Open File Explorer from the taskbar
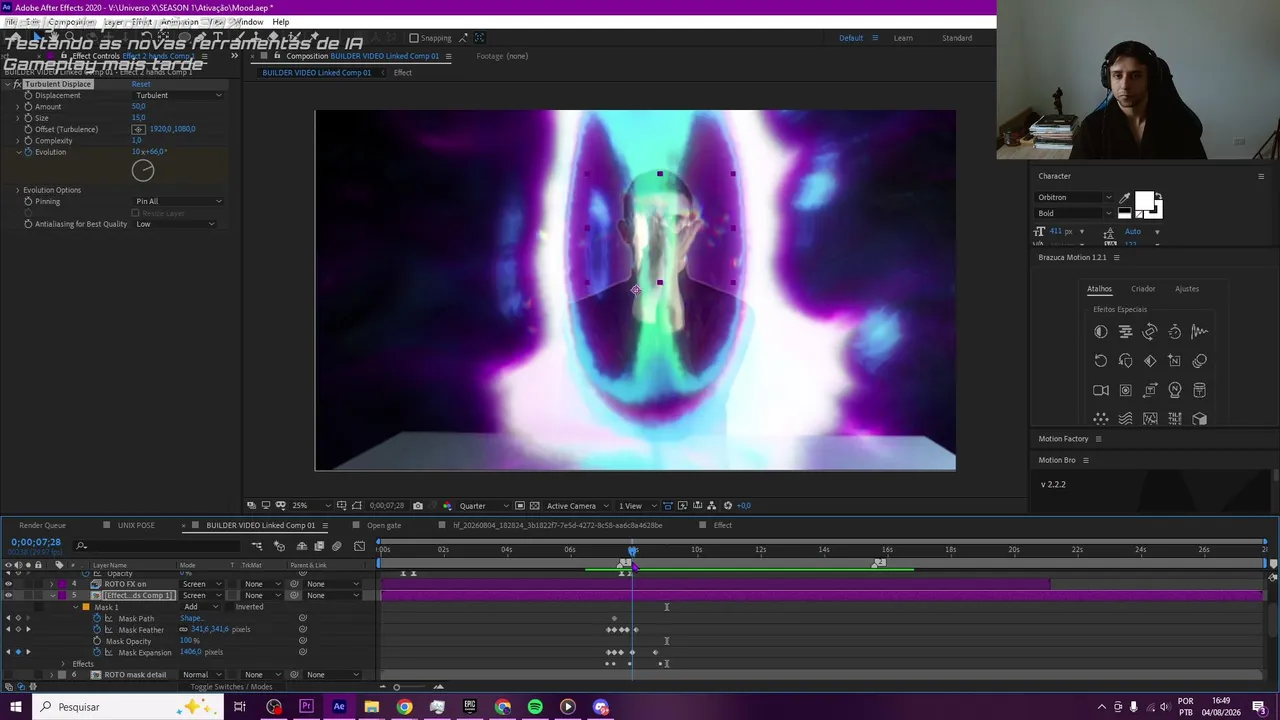 (371, 707)
